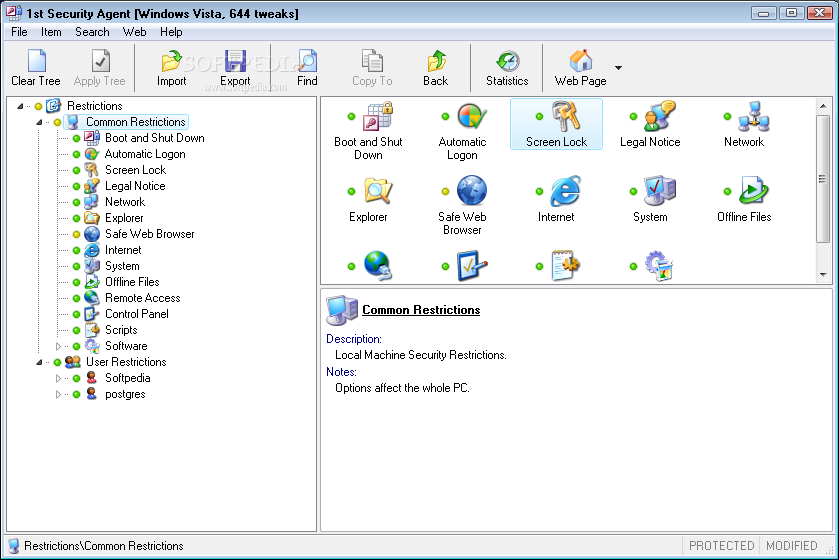Expand the postgres user node
The height and width of the screenshot is (560, 839).
point(58,395)
